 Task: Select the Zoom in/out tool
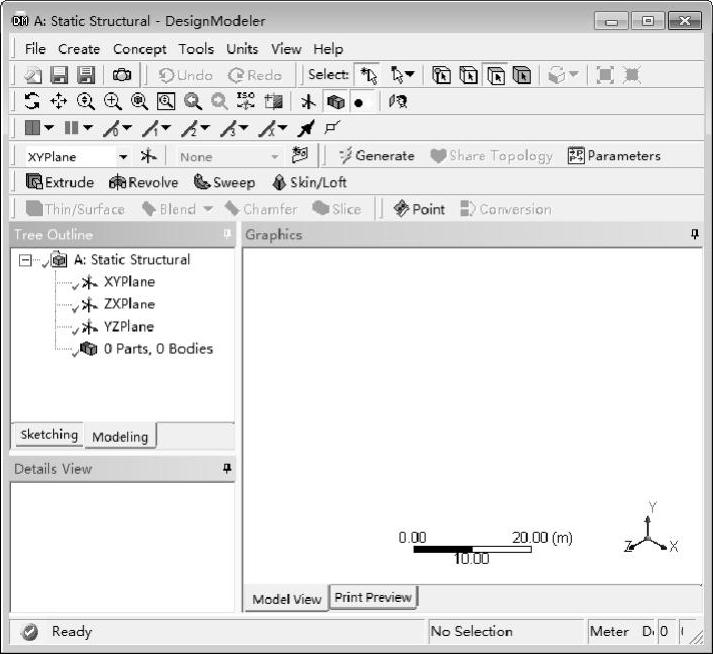click(x=85, y=101)
